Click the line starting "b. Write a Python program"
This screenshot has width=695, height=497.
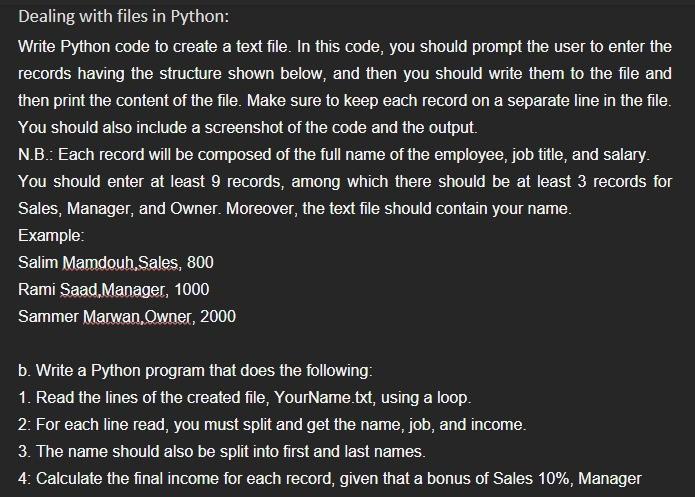click(195, 371)
